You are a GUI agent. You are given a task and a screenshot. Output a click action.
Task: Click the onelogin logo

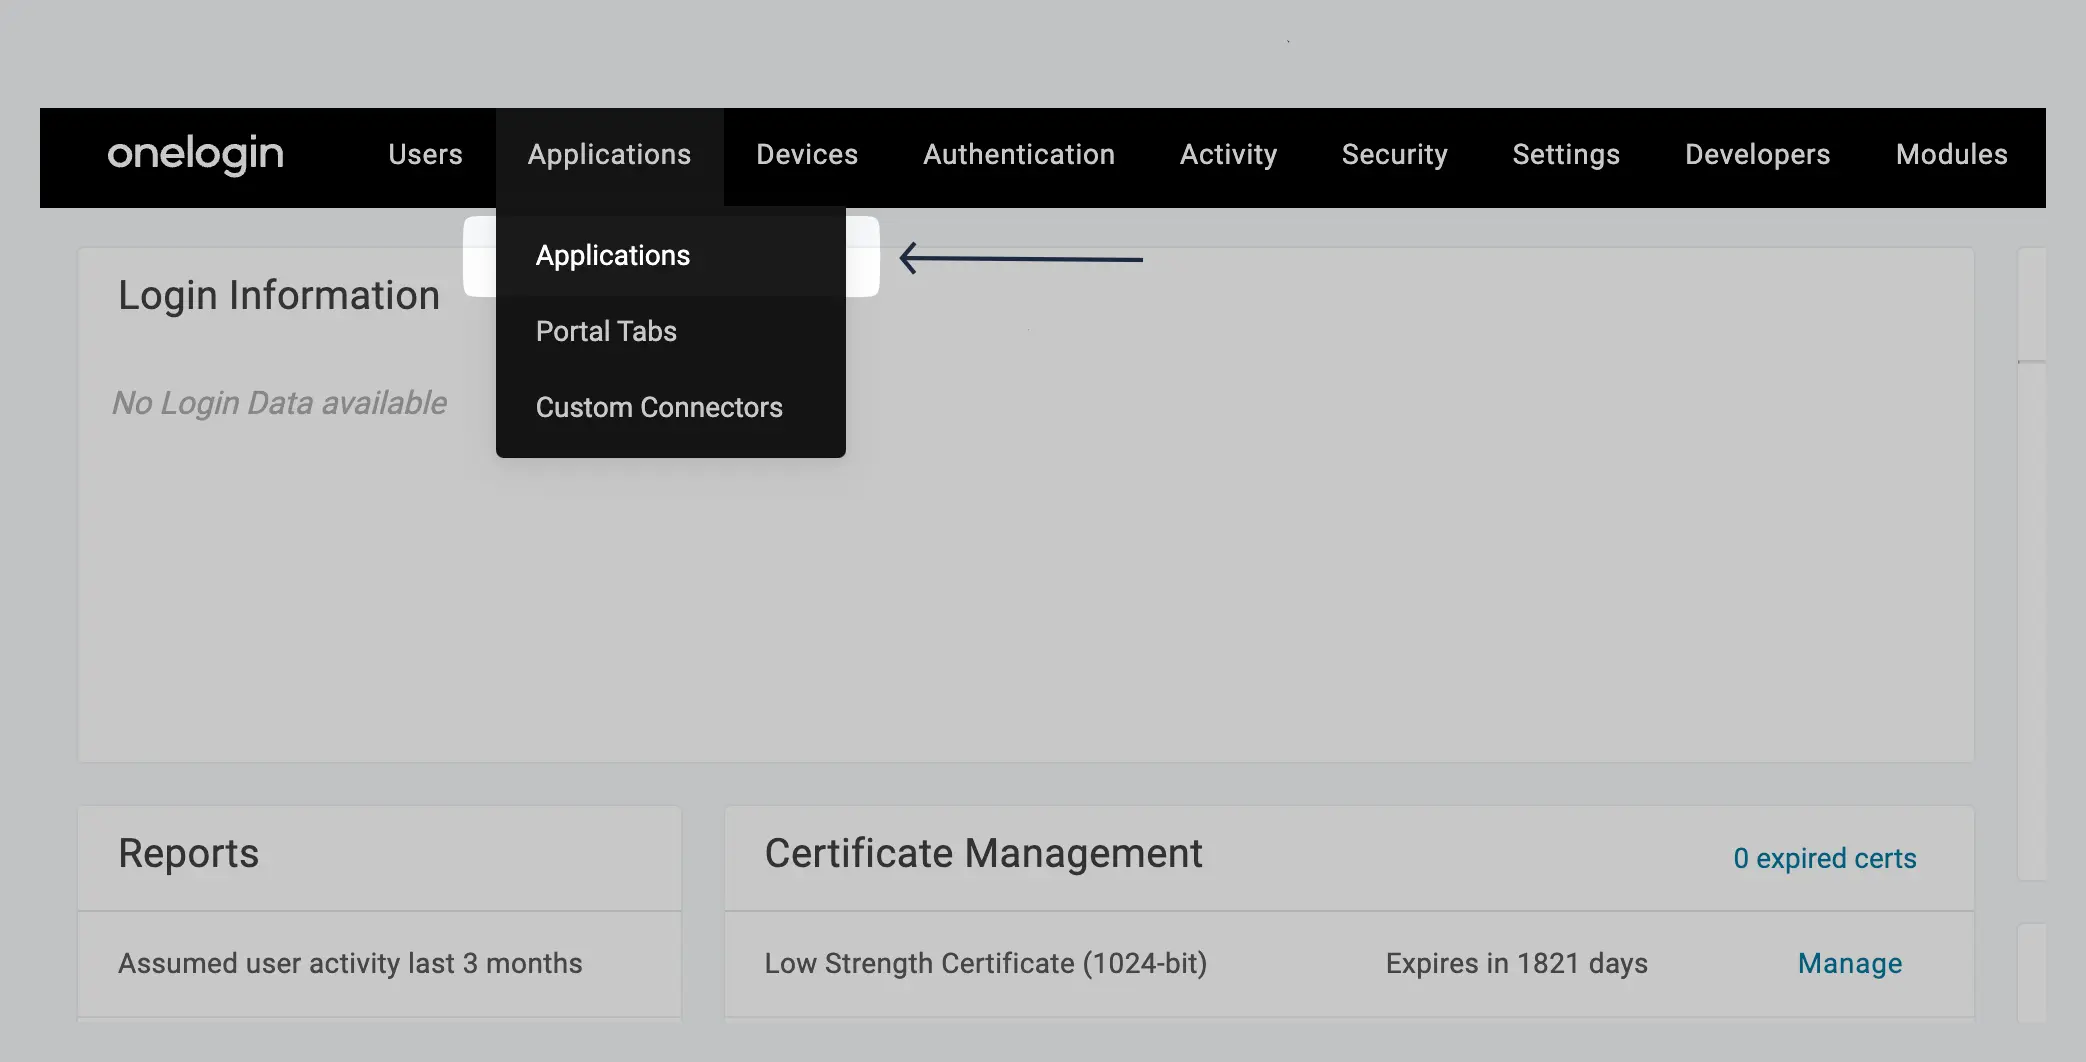point(195,155)
